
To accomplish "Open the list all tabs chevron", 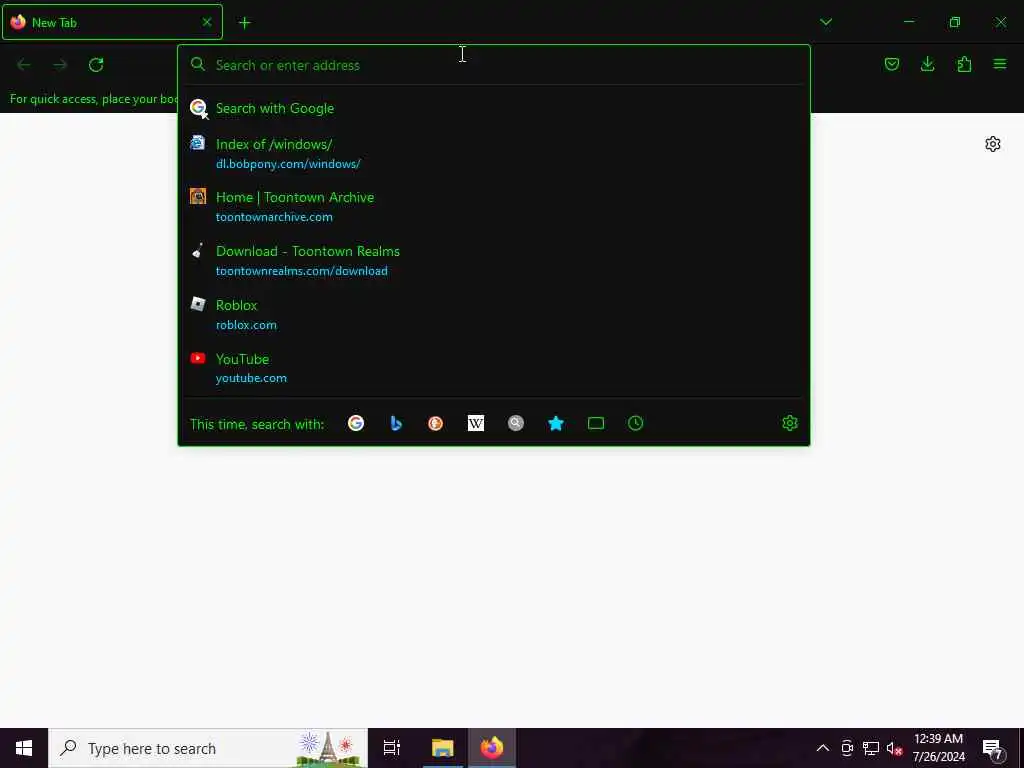I will 826,22.
